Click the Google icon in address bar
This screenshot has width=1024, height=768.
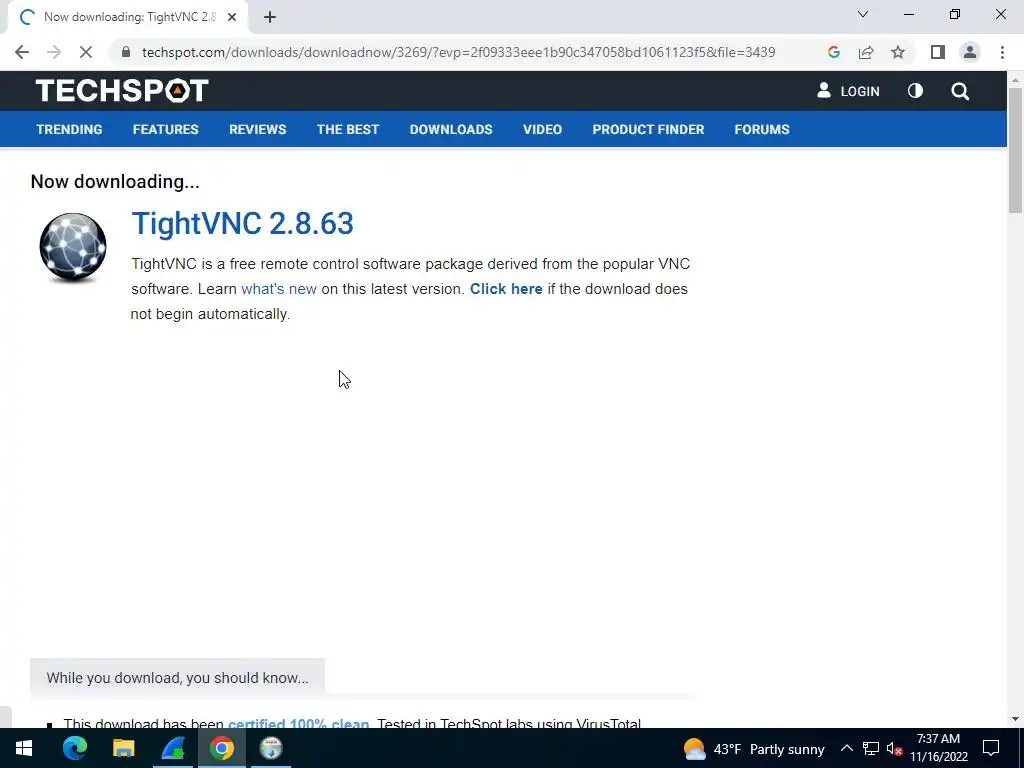pyautogui.click(x=833, y=52)
